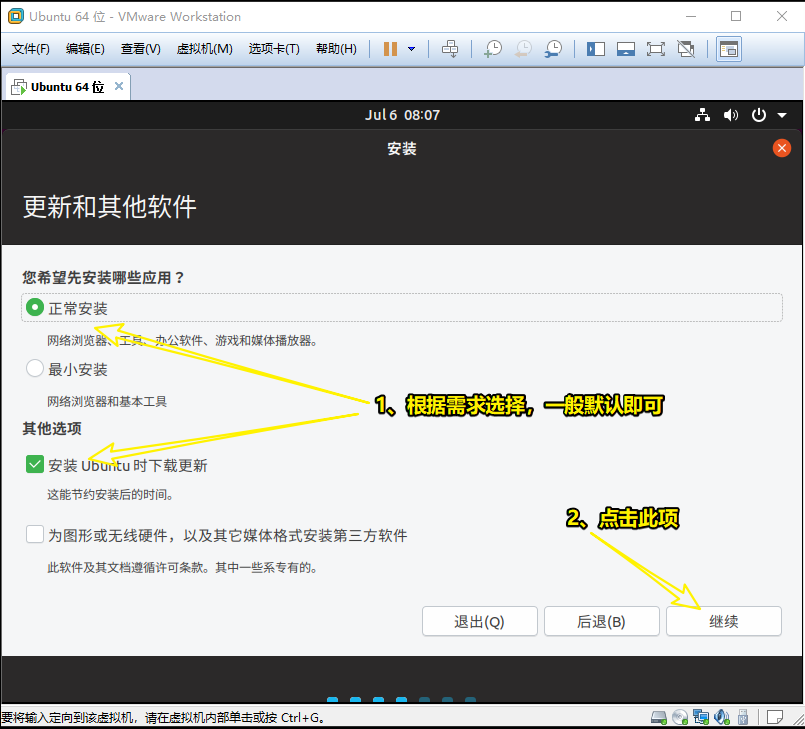805x729 pixels.
Task: Uncheck 安装 Ubuntu 时下载更新 checkbox
Action: coord(35,465)
